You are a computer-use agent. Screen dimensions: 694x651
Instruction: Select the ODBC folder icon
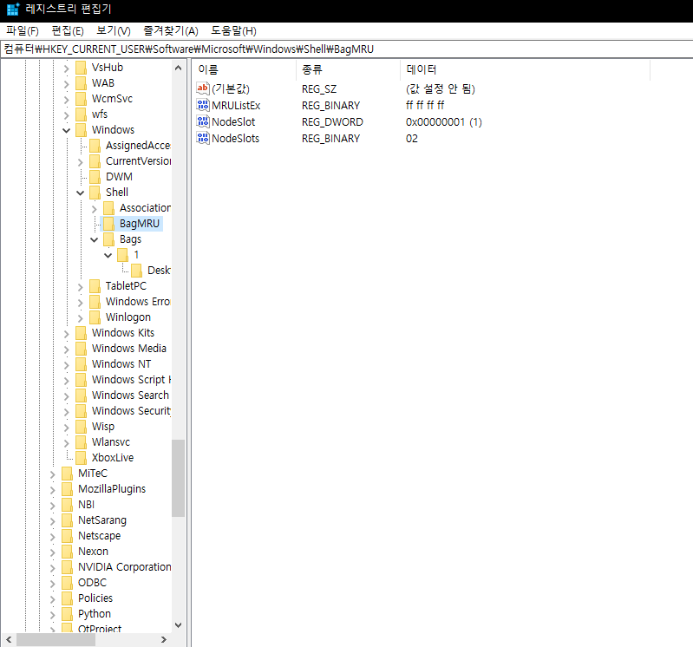click(67, 583)
